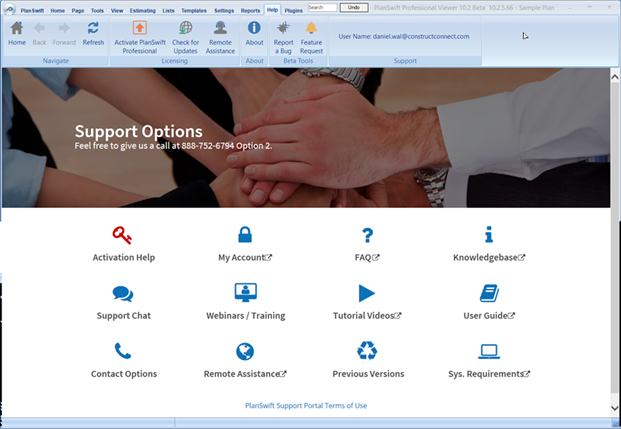The height and width of the screenshot is (429, 621).
Task: Open Remote Assistance globe icon on page
Action: click(x=245, y=351)
